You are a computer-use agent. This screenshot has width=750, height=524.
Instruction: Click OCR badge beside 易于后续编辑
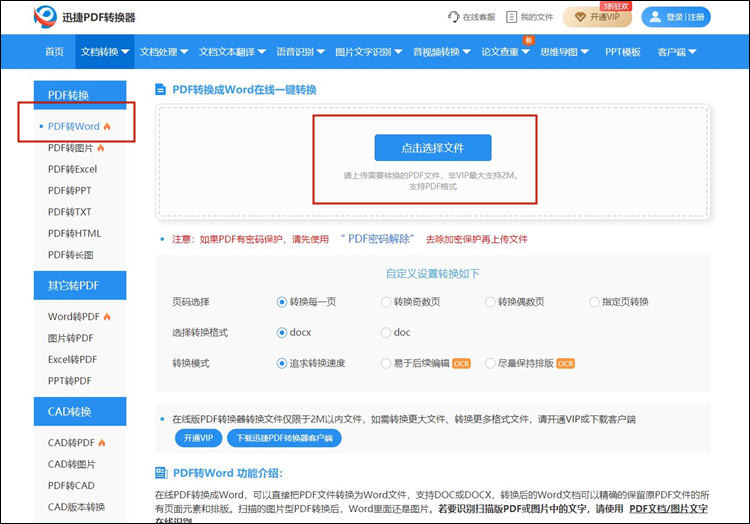pos(461,364)
